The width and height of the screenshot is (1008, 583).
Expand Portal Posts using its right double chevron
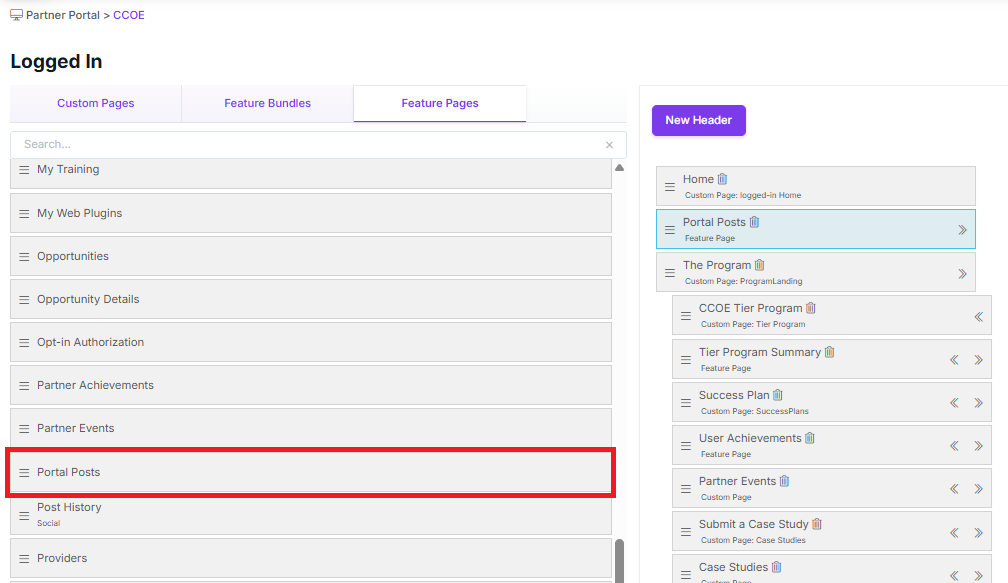click(x=963, y=229)
